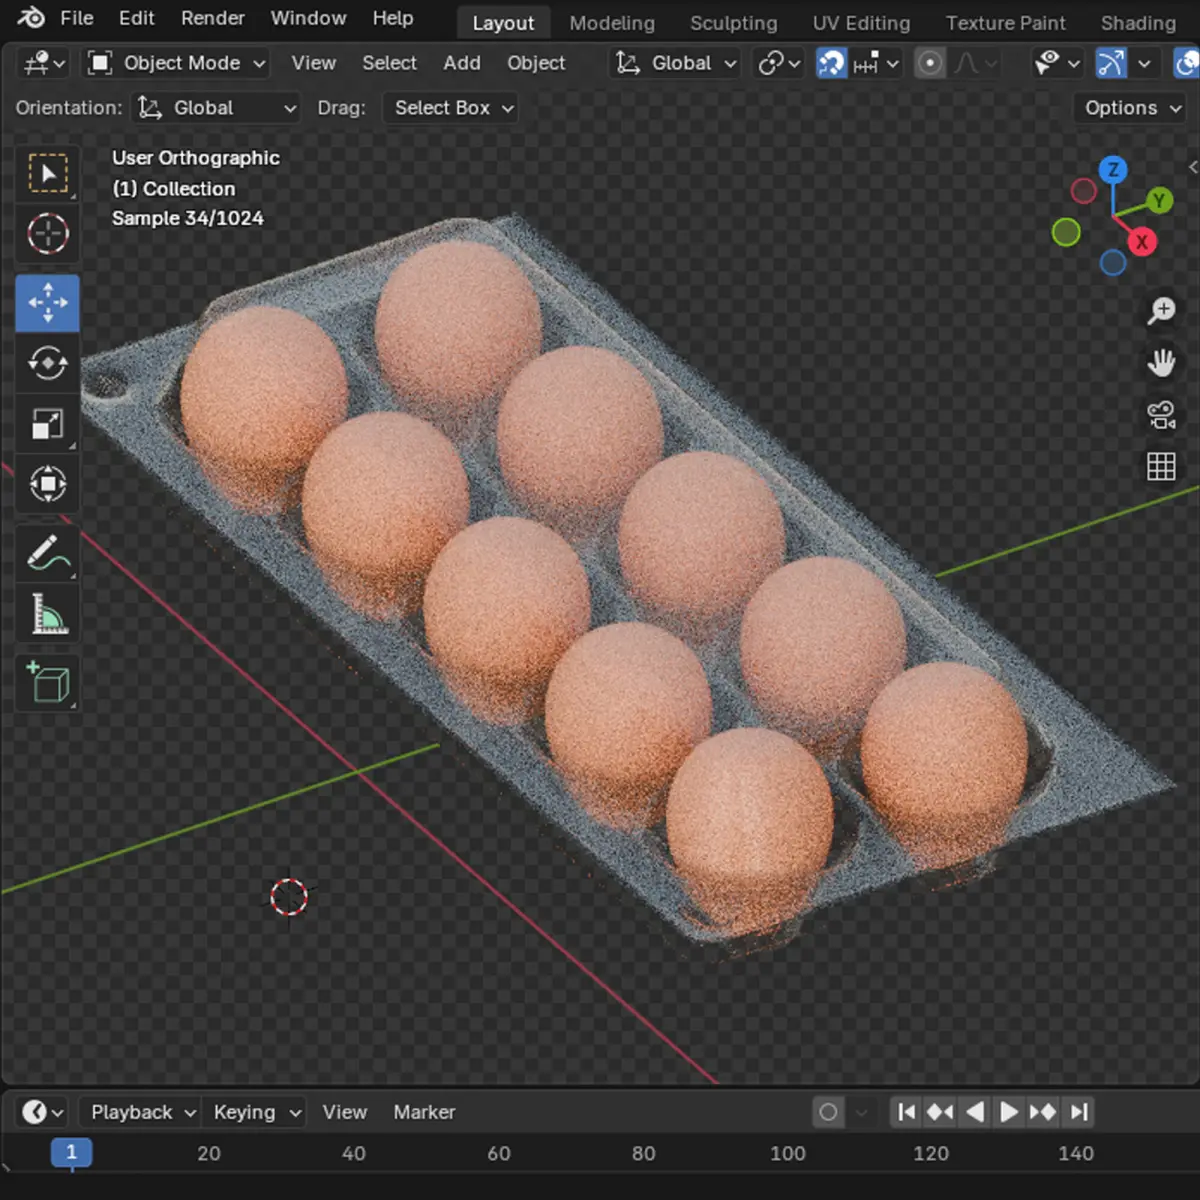This screenshot has height=1200, width=1200.
Task: Jump to the timeline end frame
Action: 1078,1112
